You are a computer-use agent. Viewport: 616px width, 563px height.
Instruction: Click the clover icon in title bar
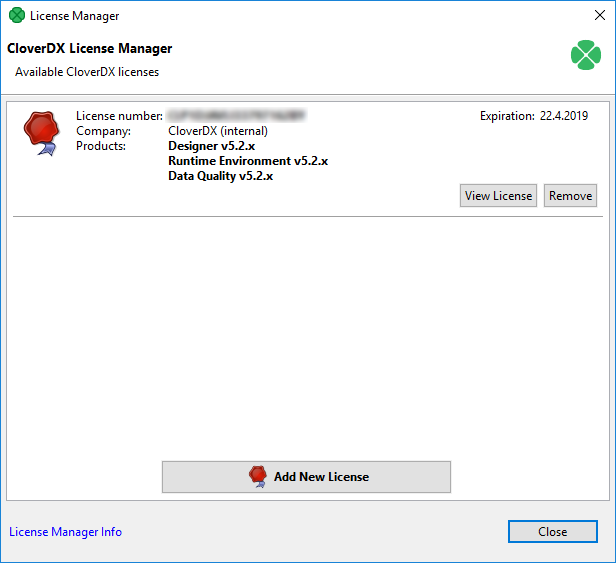pos(16,16)
